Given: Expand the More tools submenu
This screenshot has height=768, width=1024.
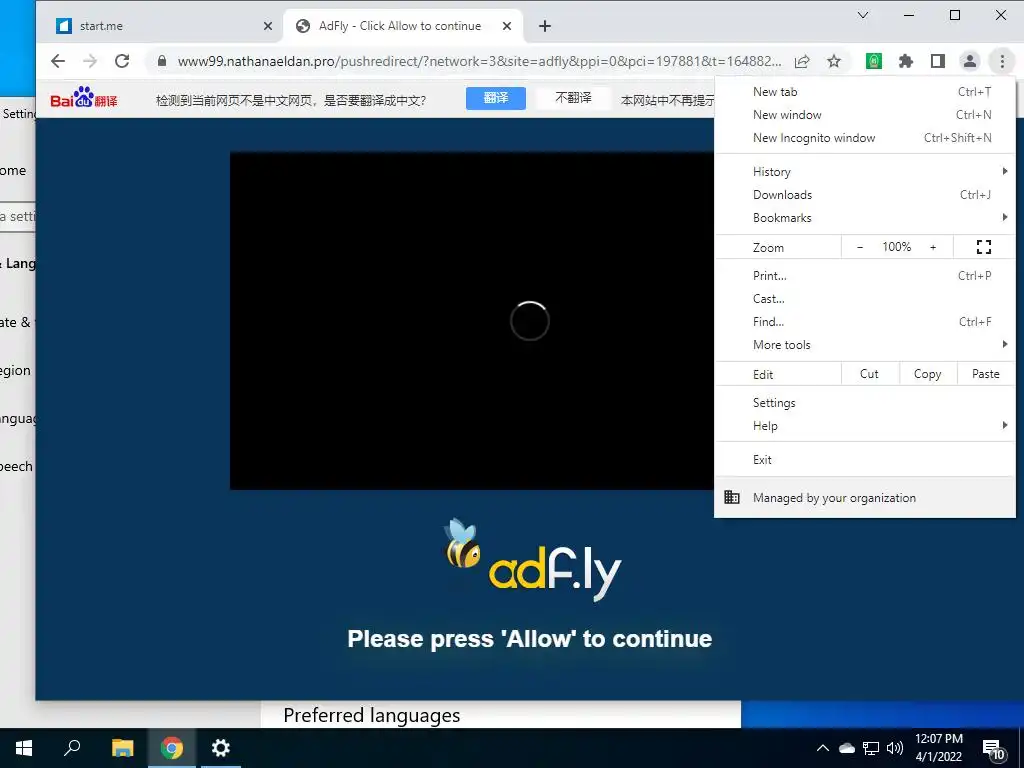Looking at the screenshot, I should [x=865, y=345].
